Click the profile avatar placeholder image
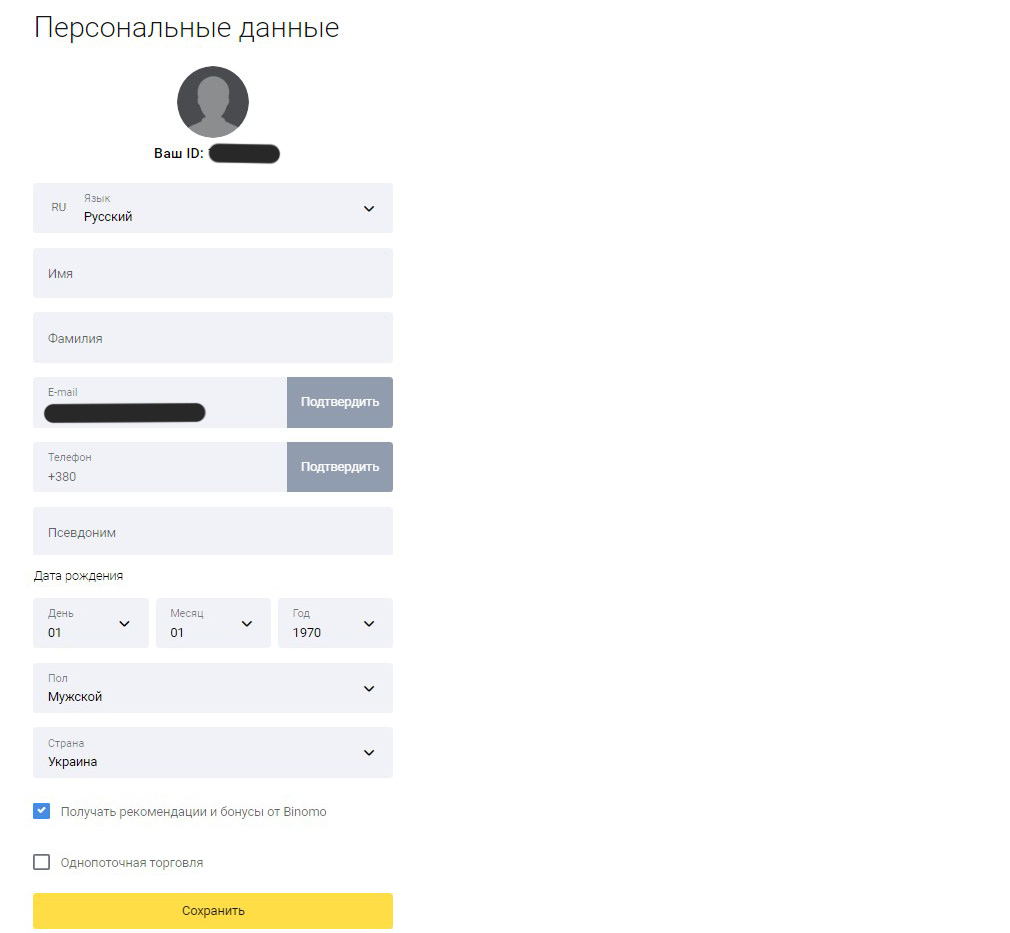The width and height of the screenshot is (1010, 933). click(213, 102)
